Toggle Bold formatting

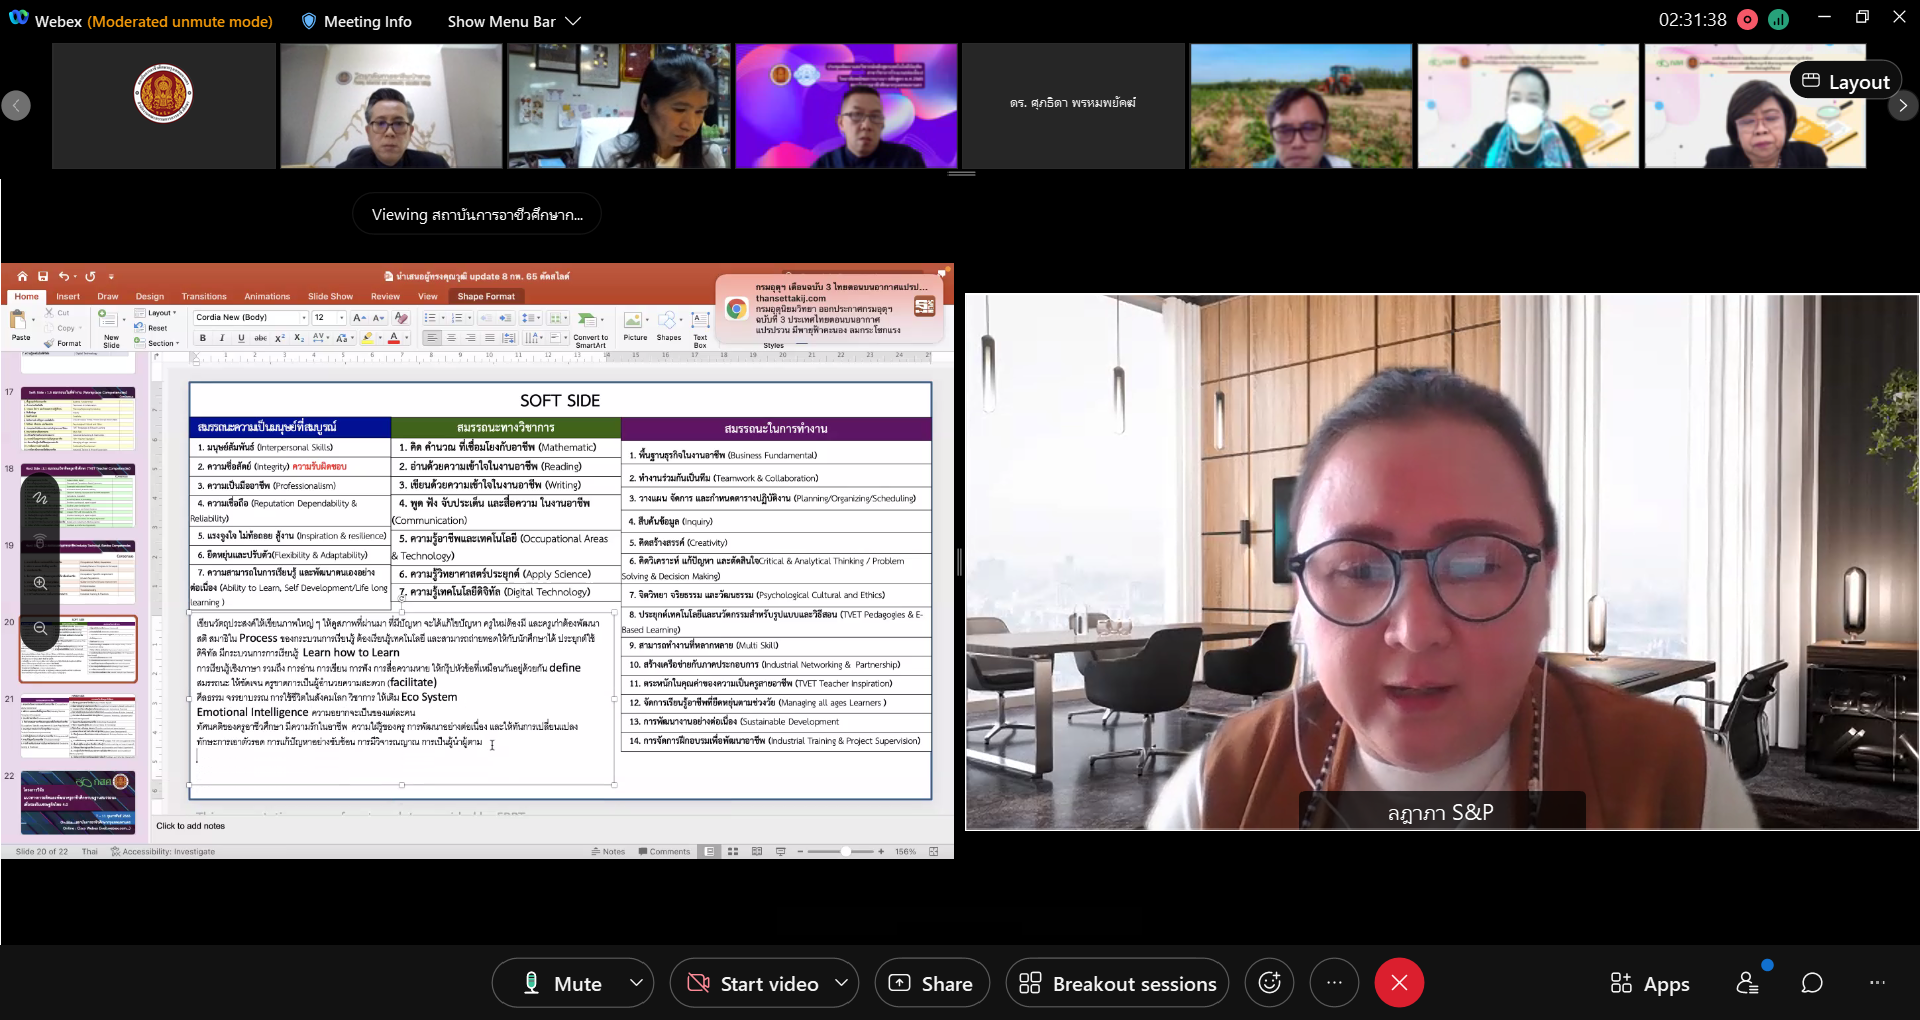coord(203,338)
